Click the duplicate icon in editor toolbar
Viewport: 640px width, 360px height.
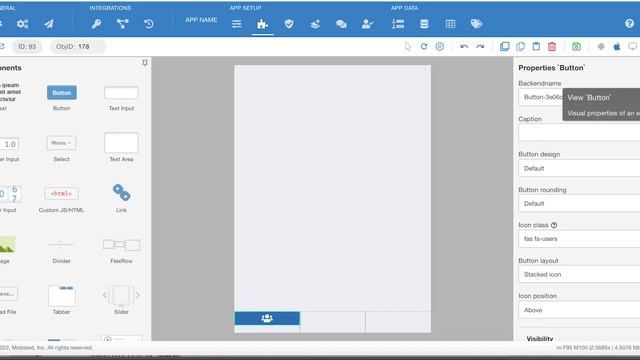pos(504,47)
